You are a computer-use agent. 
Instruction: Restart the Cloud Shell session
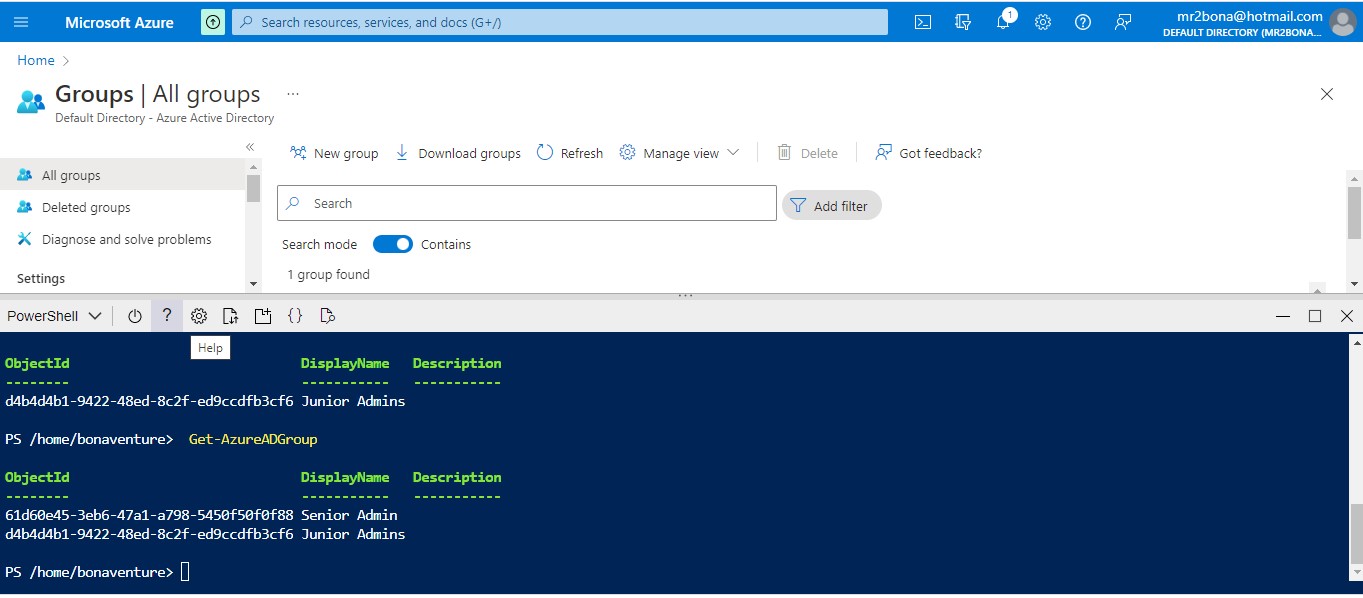point(135,315)
